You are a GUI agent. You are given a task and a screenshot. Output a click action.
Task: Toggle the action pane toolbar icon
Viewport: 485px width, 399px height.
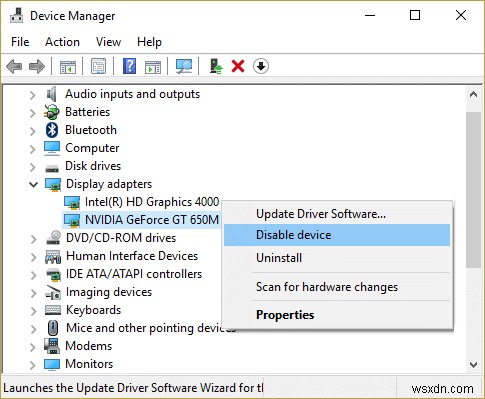pyautogui.click(x=153, y=67)
